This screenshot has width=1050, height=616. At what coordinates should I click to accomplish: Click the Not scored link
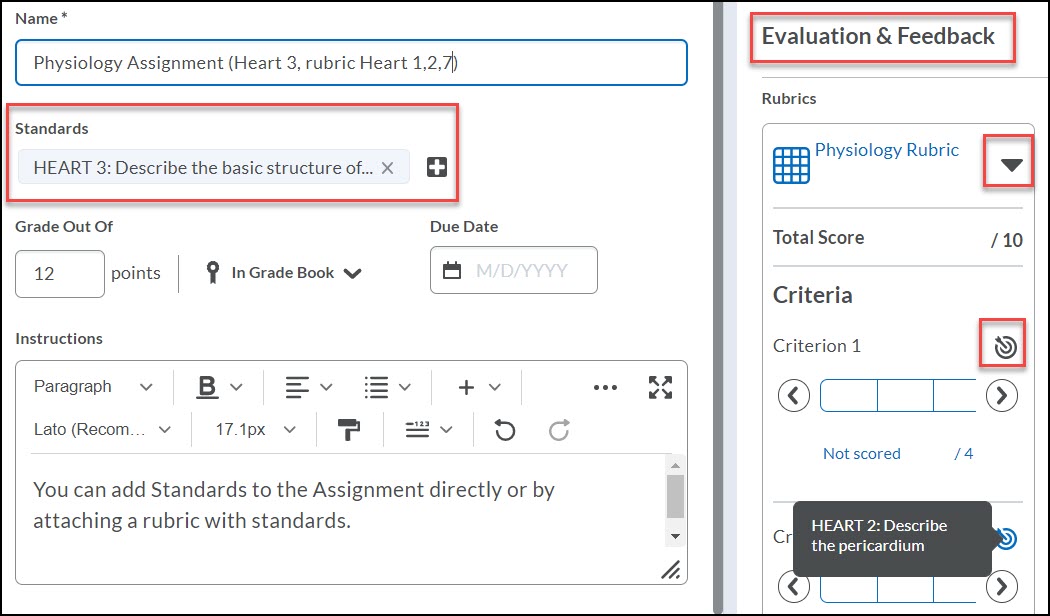[862, 453]
